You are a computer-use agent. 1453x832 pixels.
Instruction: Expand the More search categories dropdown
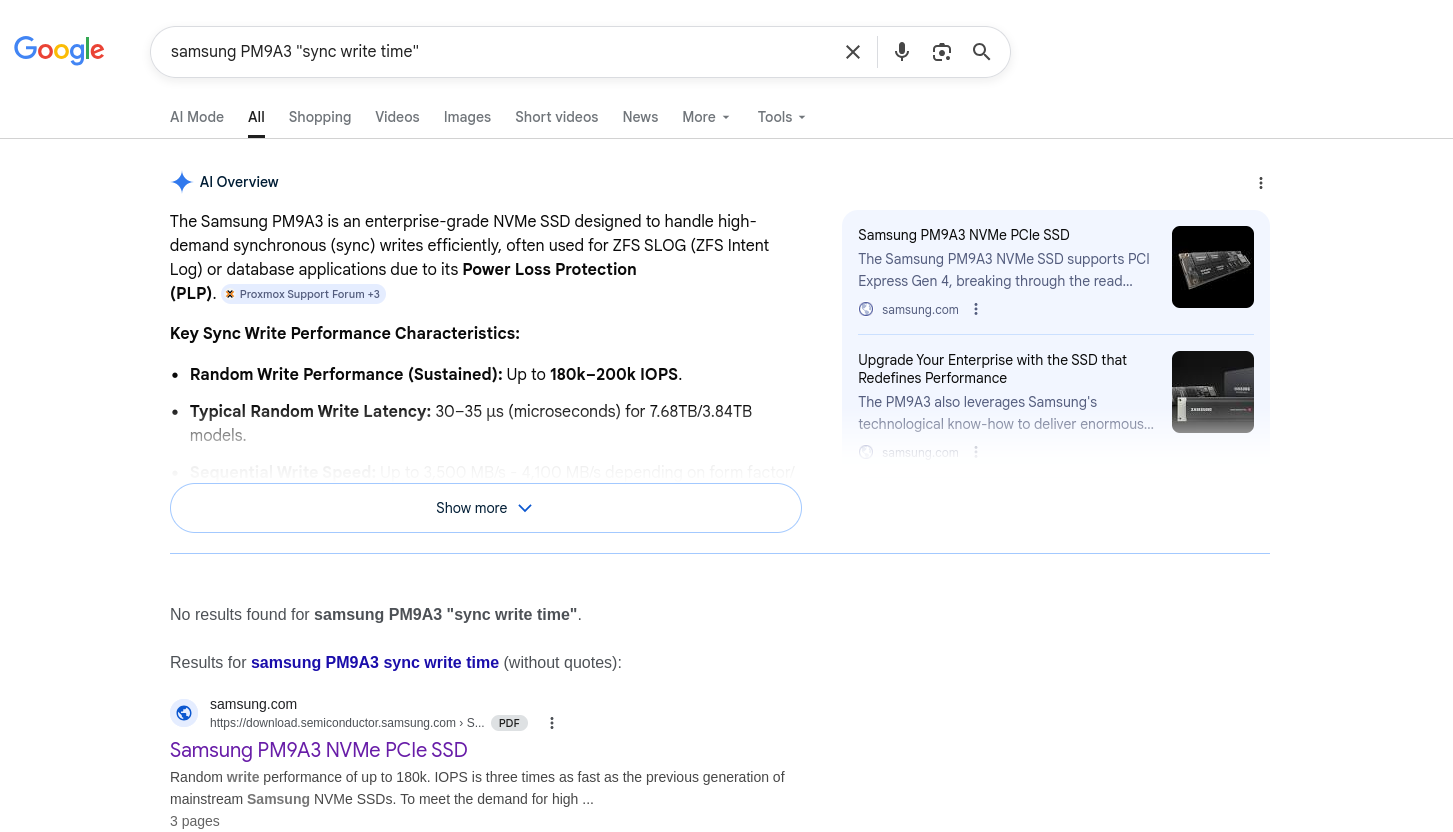tap(706, 117)
